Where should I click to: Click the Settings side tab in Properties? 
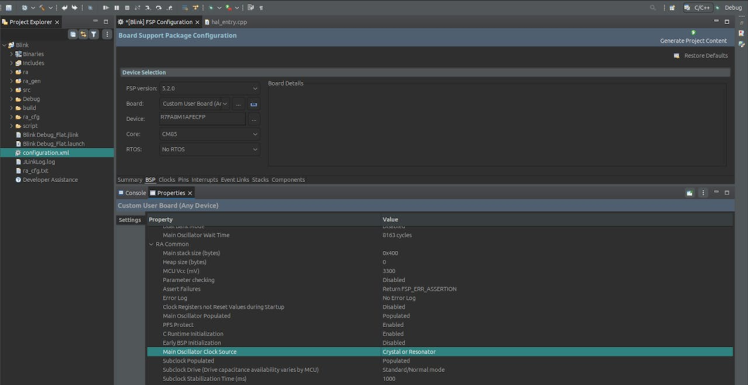(130, 220)
